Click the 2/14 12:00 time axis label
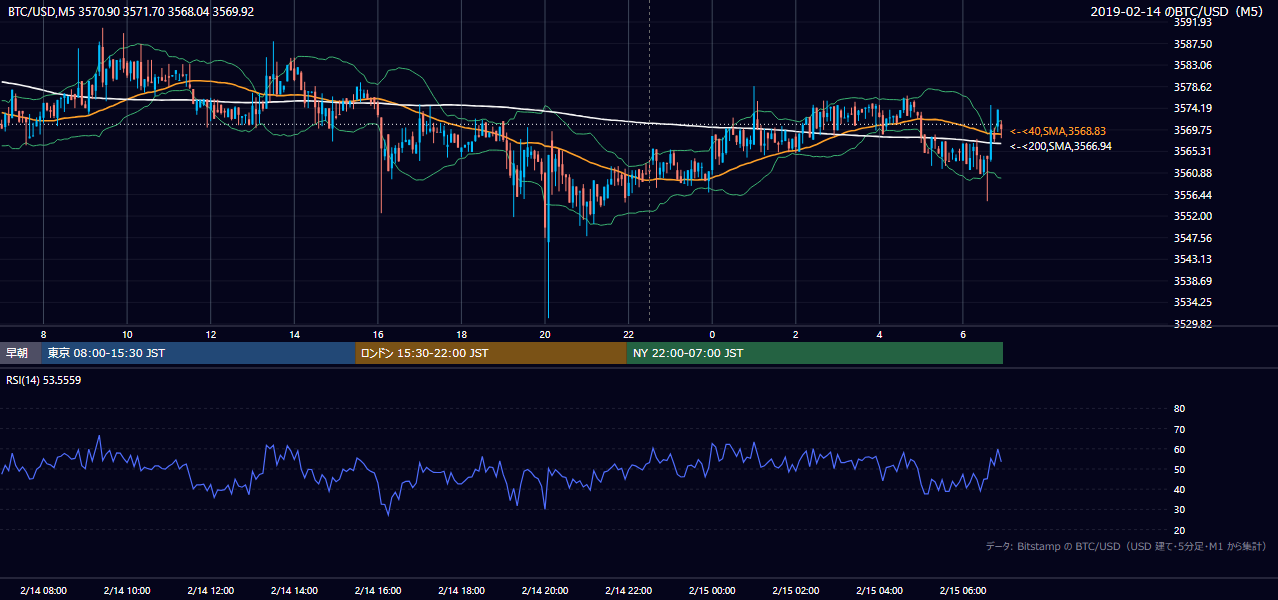This screenshot has height=600, width=1278. click(x=210, y=591)
